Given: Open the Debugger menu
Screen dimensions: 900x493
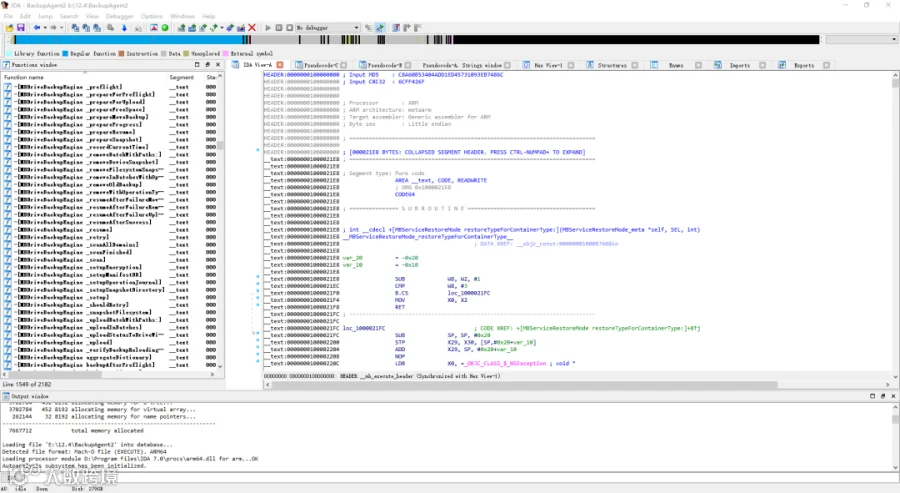Looking at the screenshot, I should (x=119, y=16).
